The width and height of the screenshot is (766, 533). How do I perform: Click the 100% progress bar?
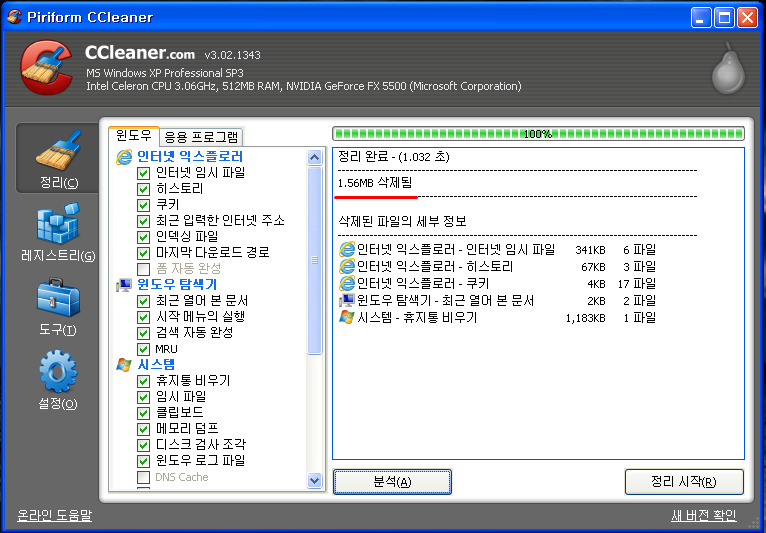(538, 133)
